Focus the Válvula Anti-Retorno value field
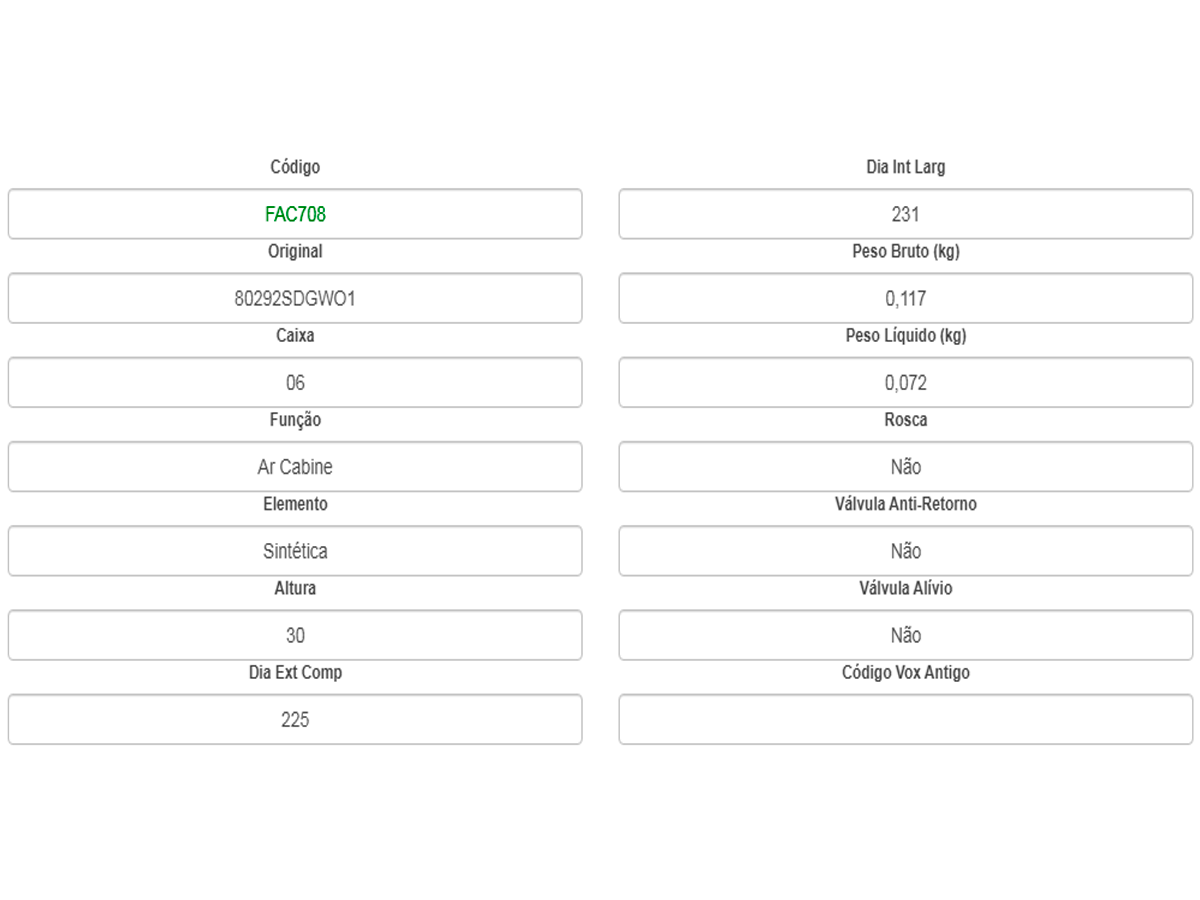 [905, 550]
